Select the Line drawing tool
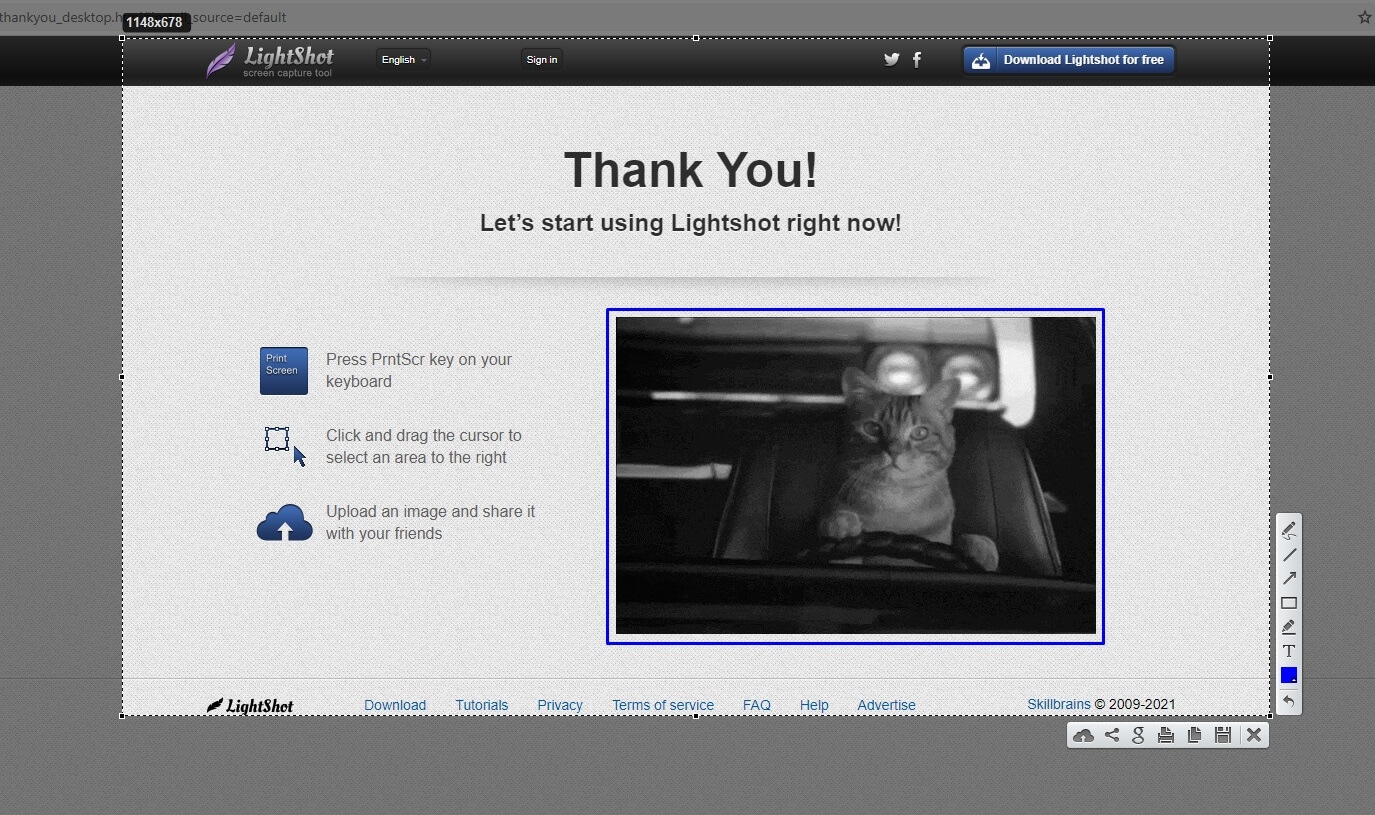Viewport: 1375px width, 815px height. [1289, 554]
